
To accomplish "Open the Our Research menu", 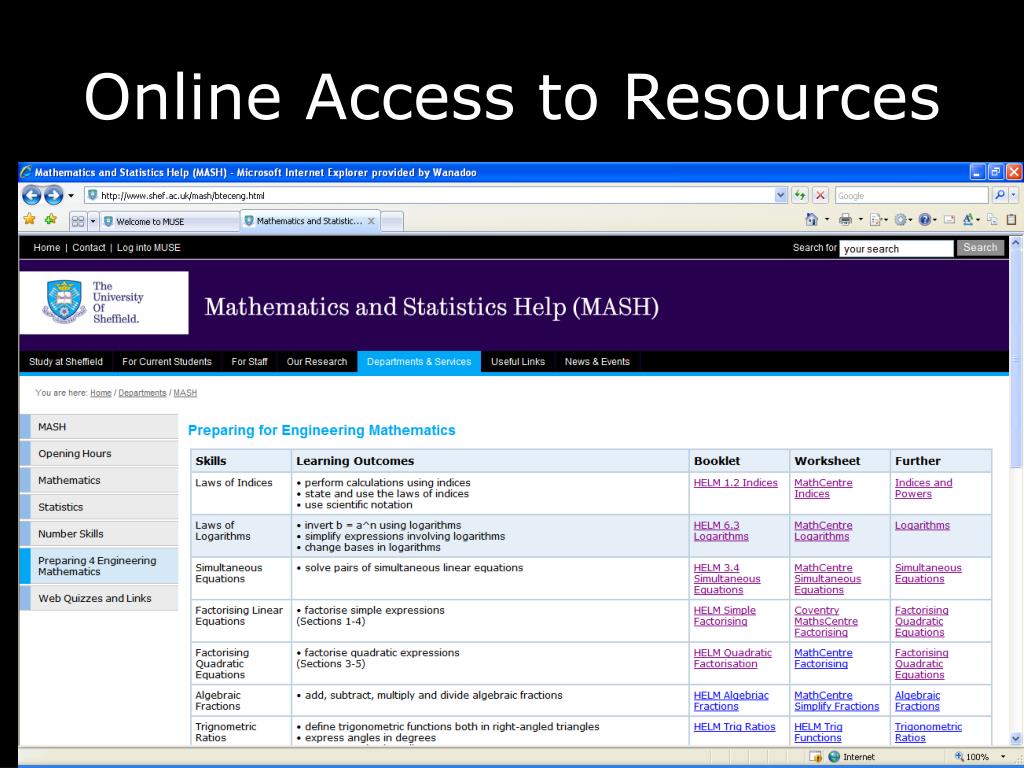I will (x=317, y=361).
